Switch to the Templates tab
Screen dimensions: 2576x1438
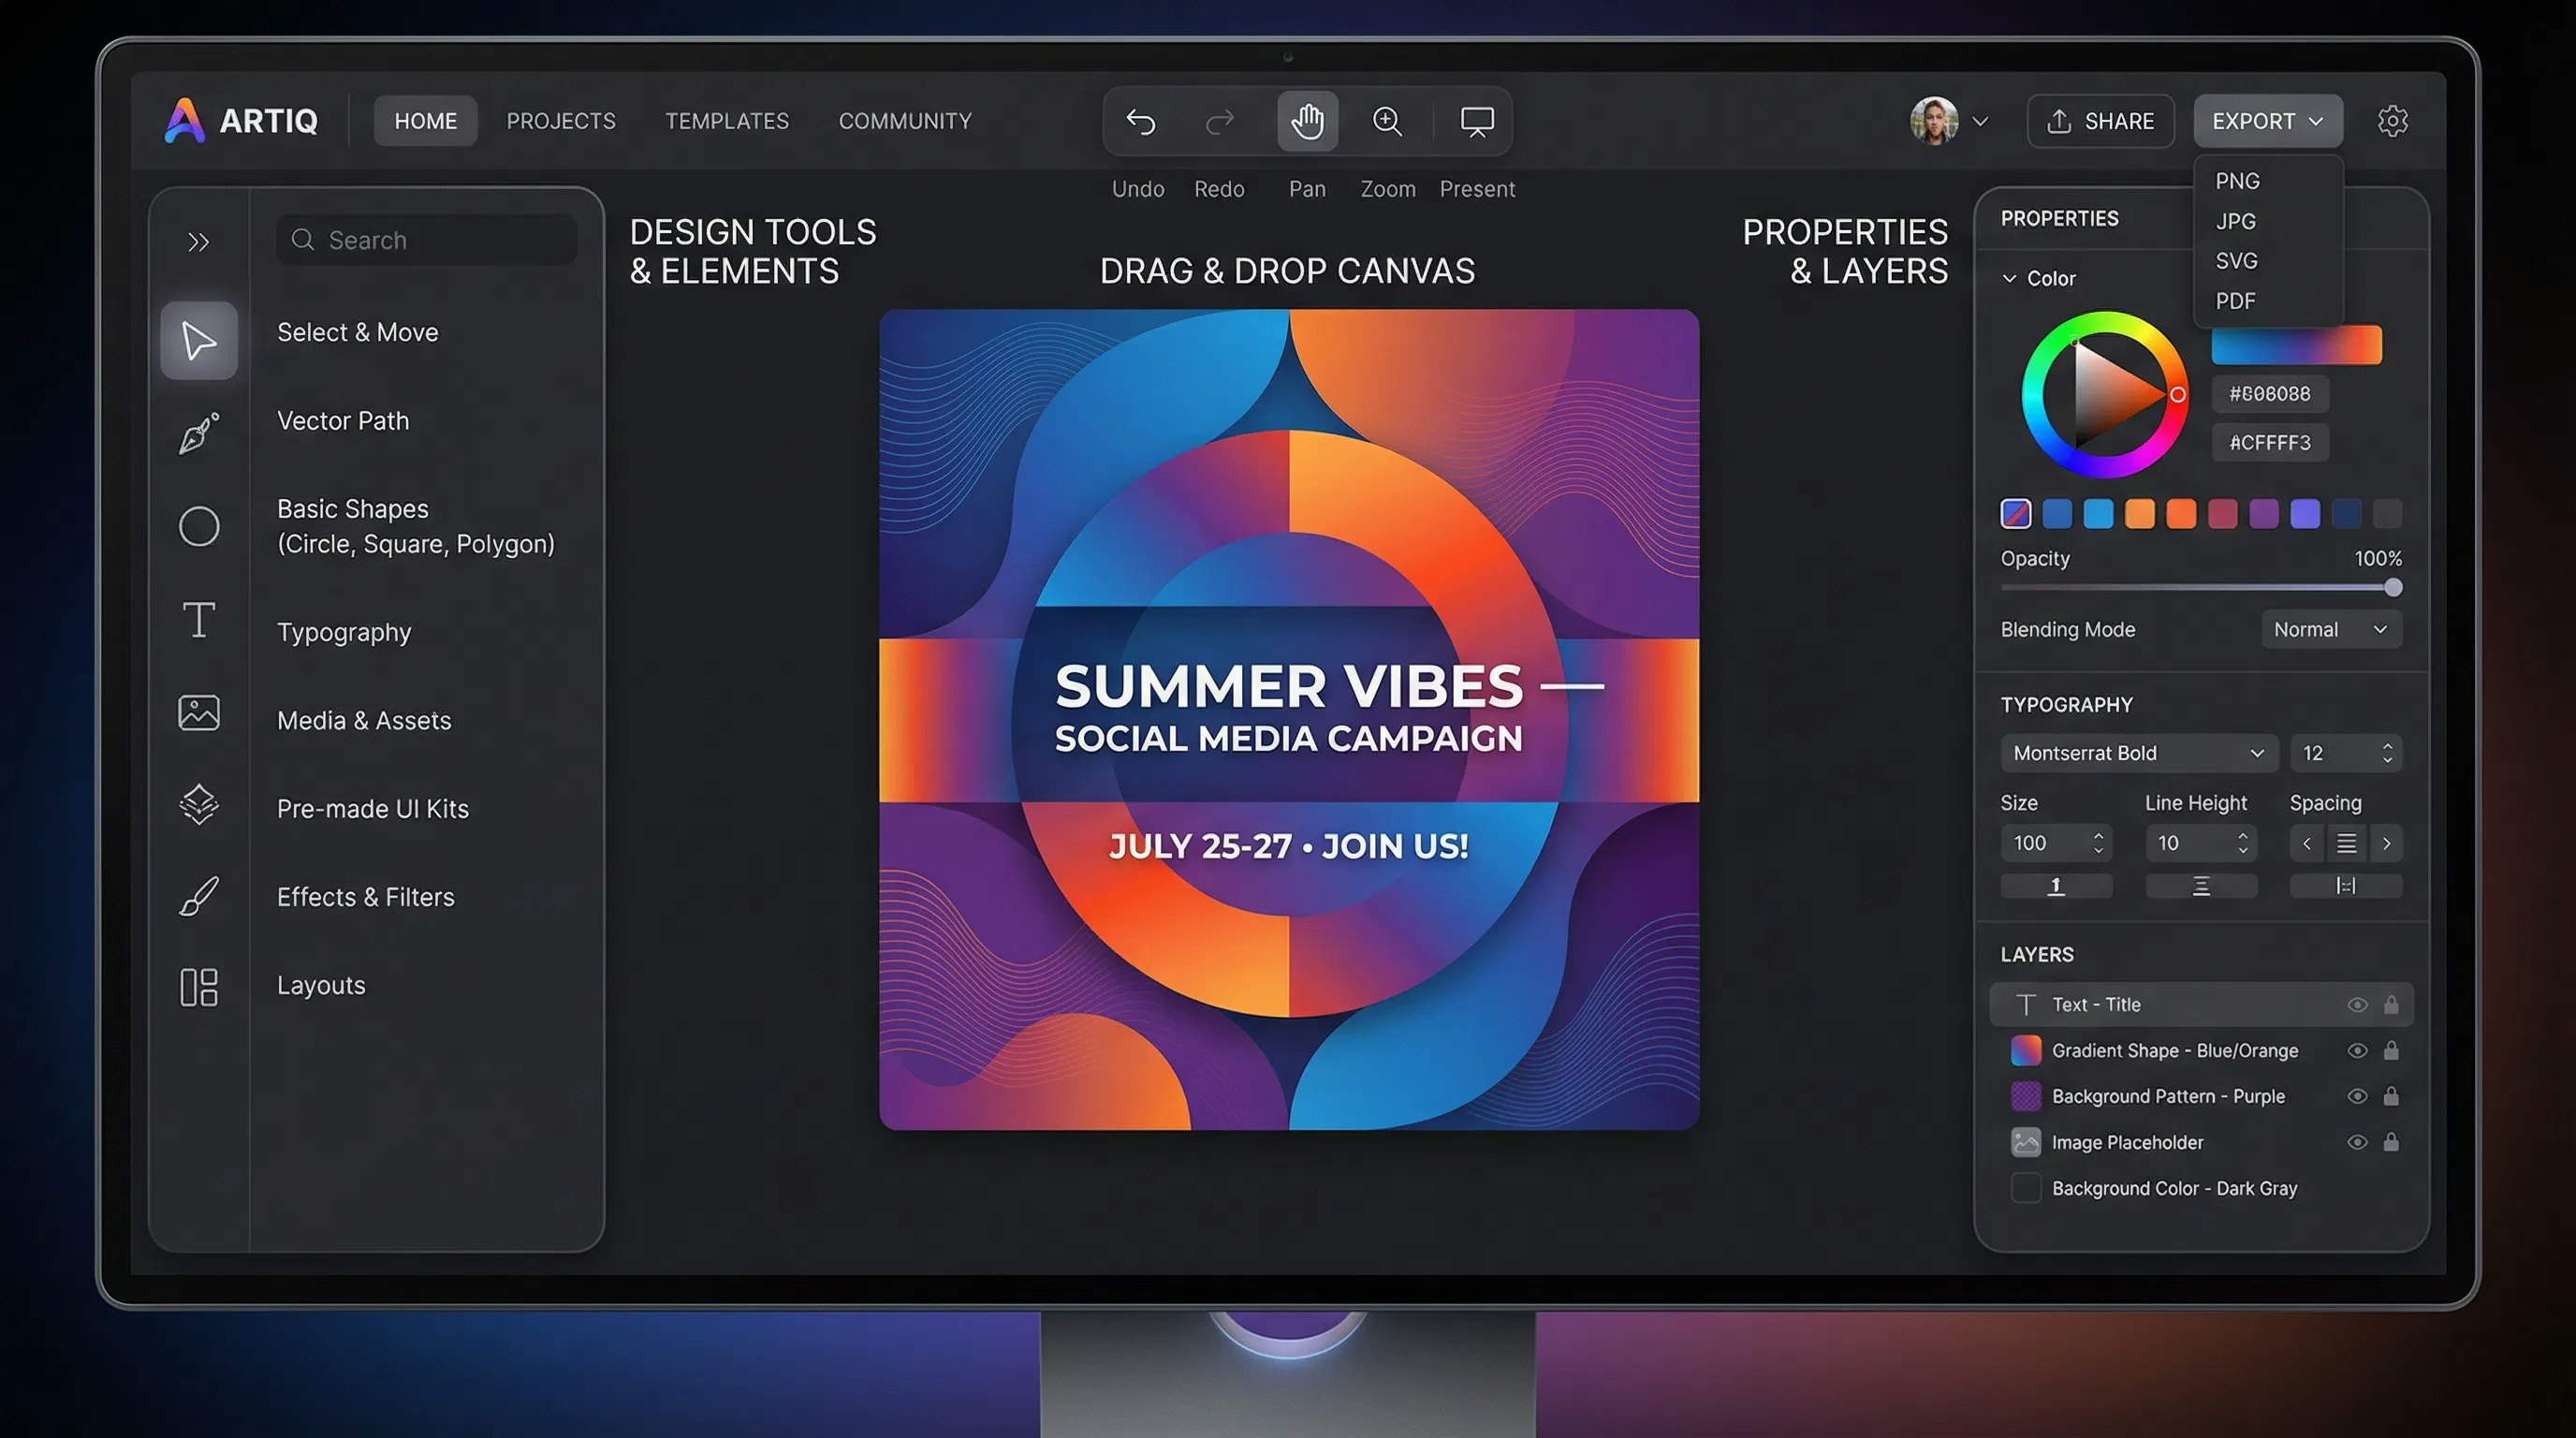727,121
